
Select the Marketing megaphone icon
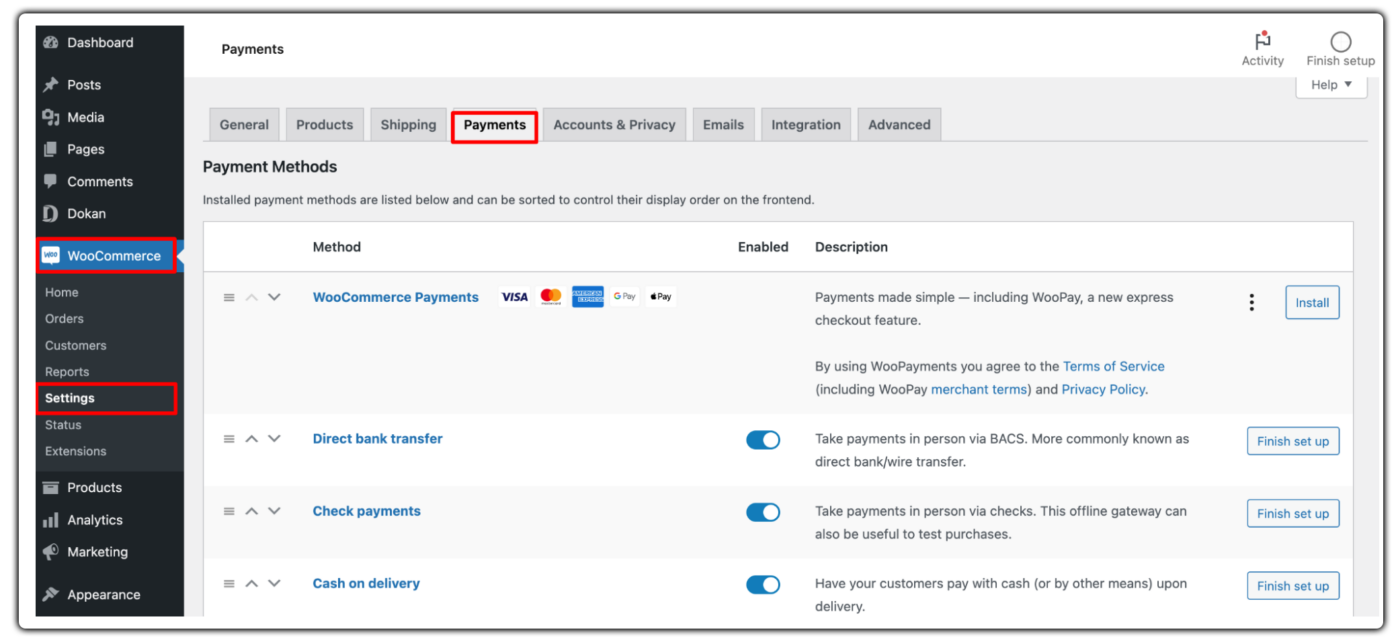coord(51,551)
